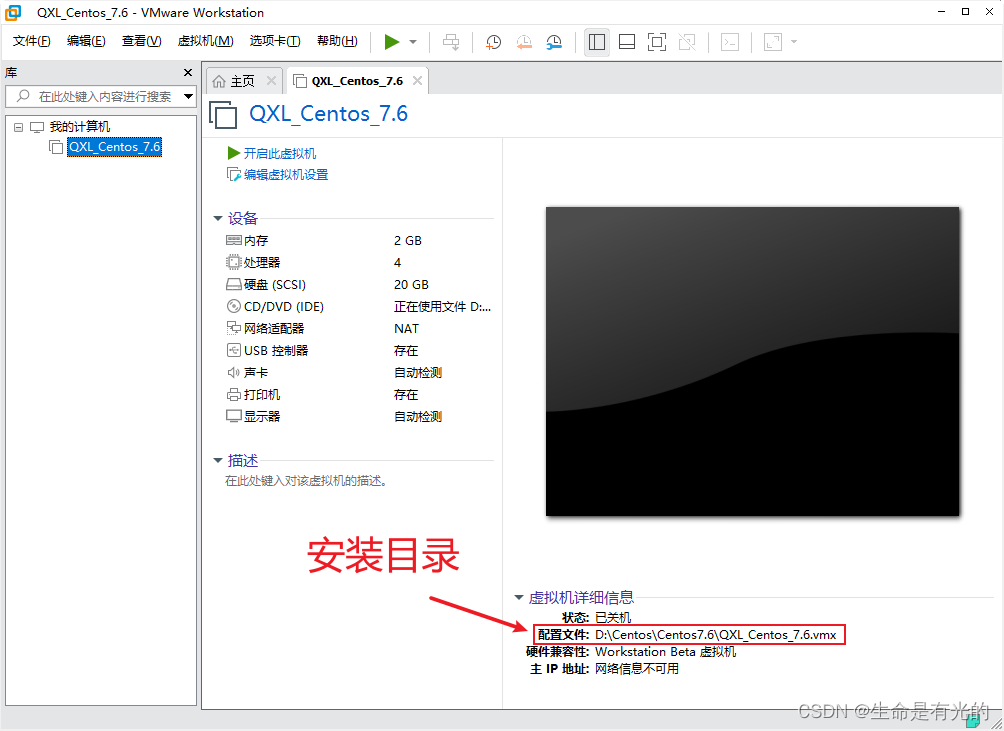Open the stretch display dropdown arrow

coord(794,42)
